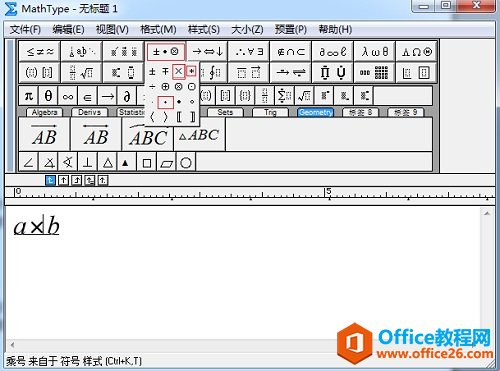Image resolution: width=500 pixels, height=371 pixels.
Task: Switch to the Trig tab
Action: tap(270, 112)
